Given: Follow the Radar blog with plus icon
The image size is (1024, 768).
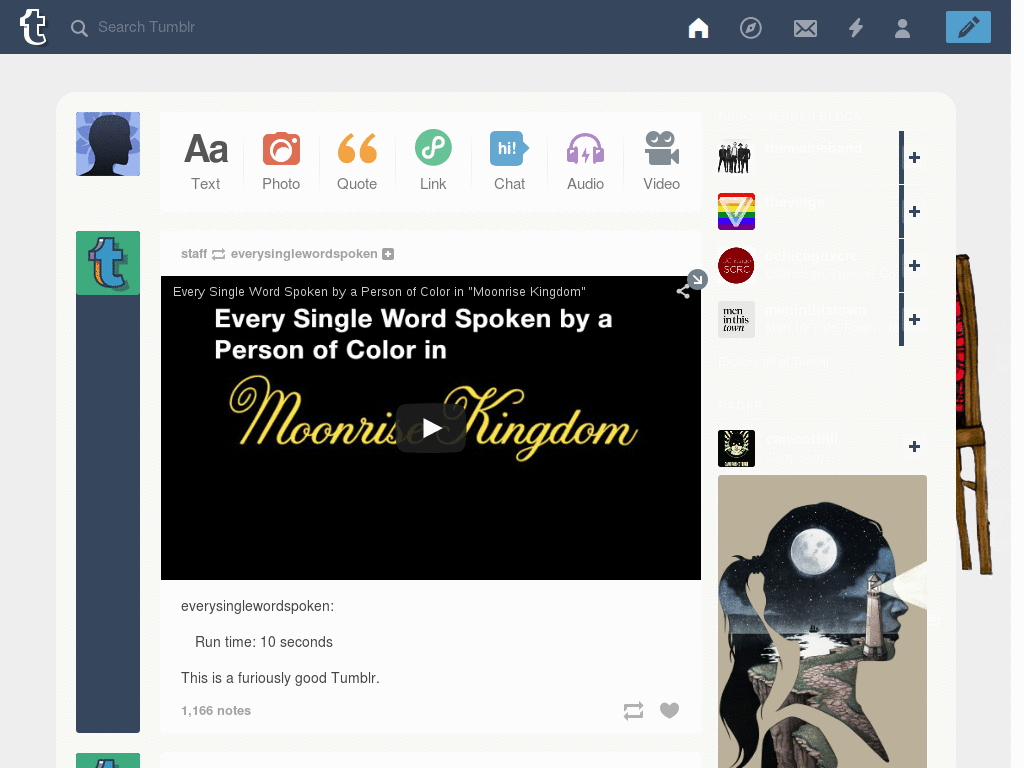Looking at the screenshot, I should click(914, 447).
